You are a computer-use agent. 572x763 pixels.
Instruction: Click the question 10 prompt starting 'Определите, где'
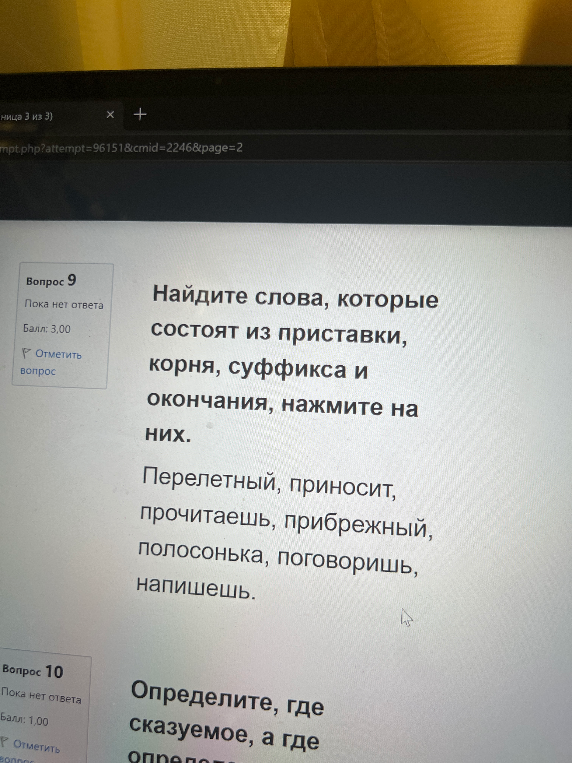coord(225,721)
